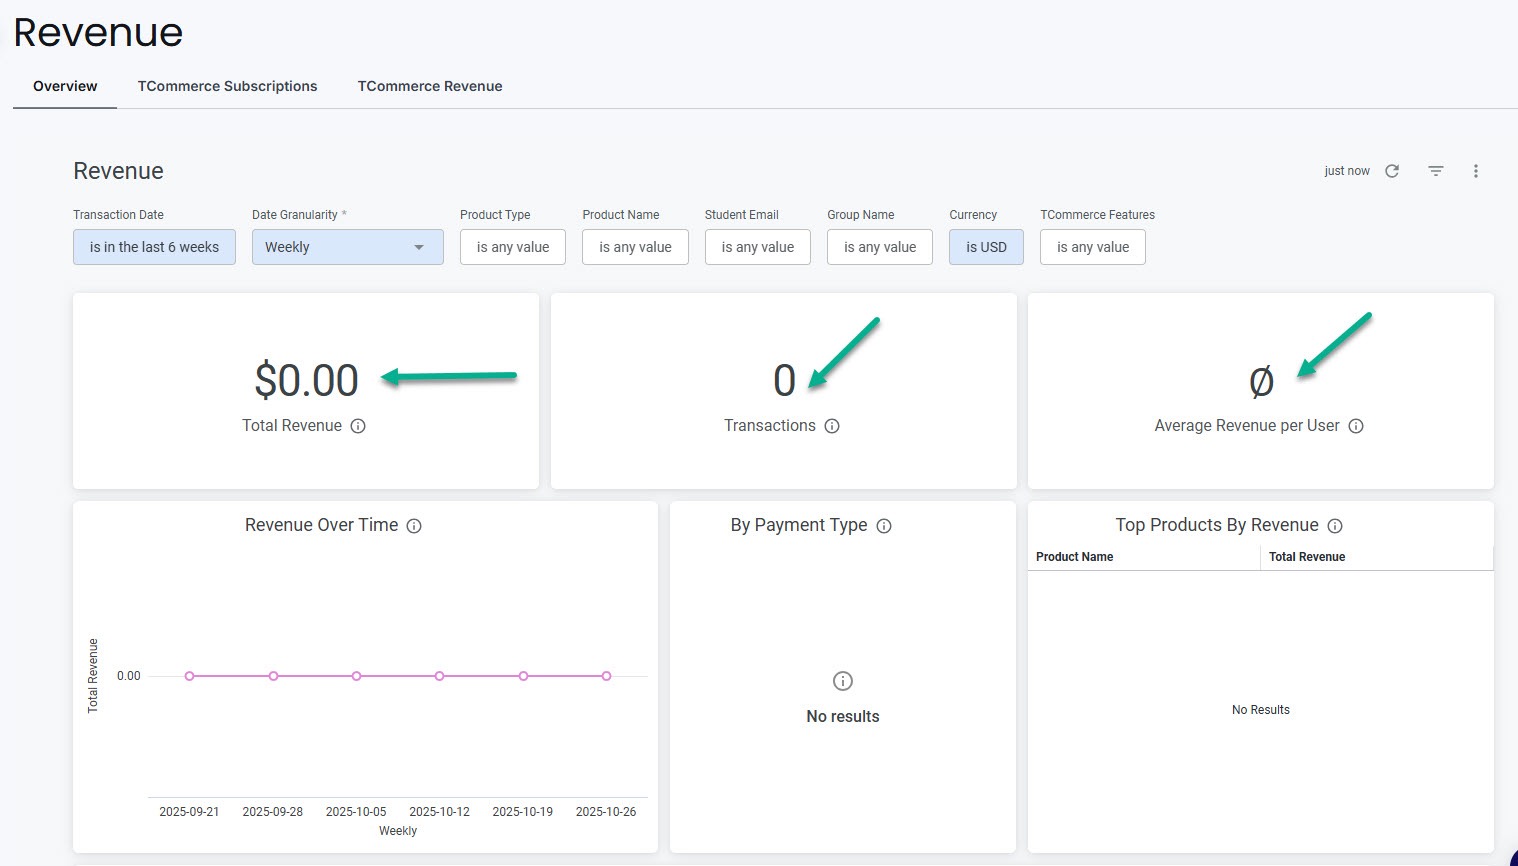Viewport: 1518px width, 866px height.
Task: Switch to the Overview tab
Action: pyautogui.click(x=65, y=86)
